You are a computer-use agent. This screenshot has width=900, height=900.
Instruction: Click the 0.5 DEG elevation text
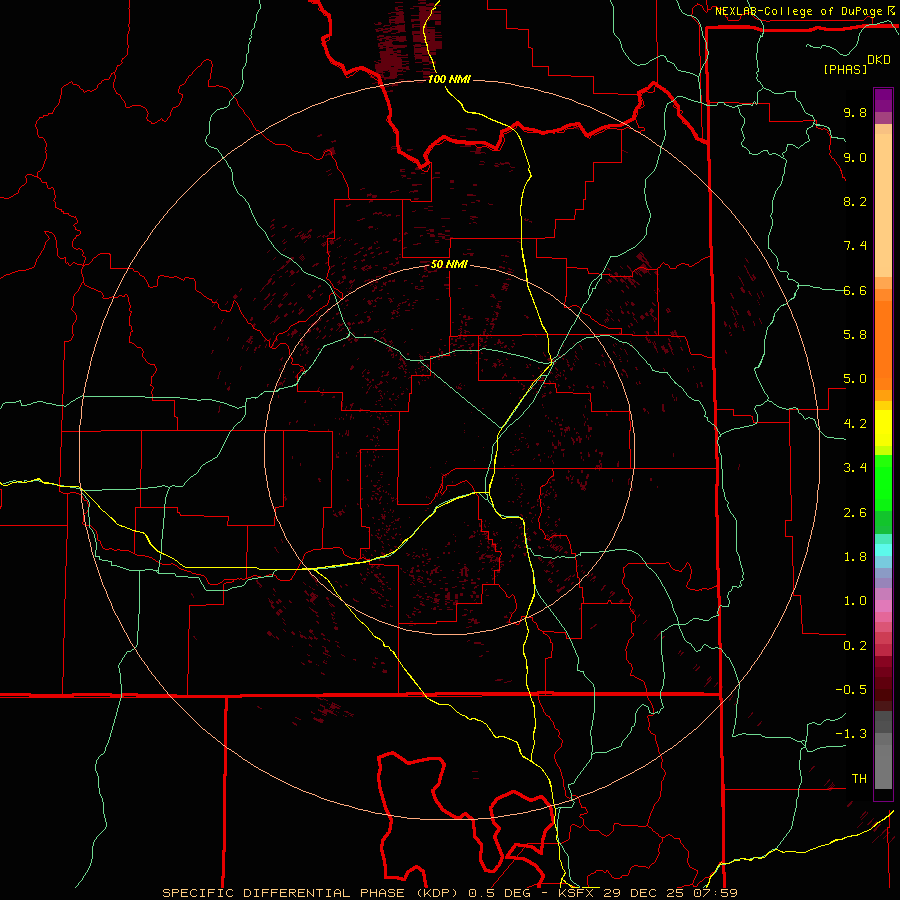pos(499,893)
